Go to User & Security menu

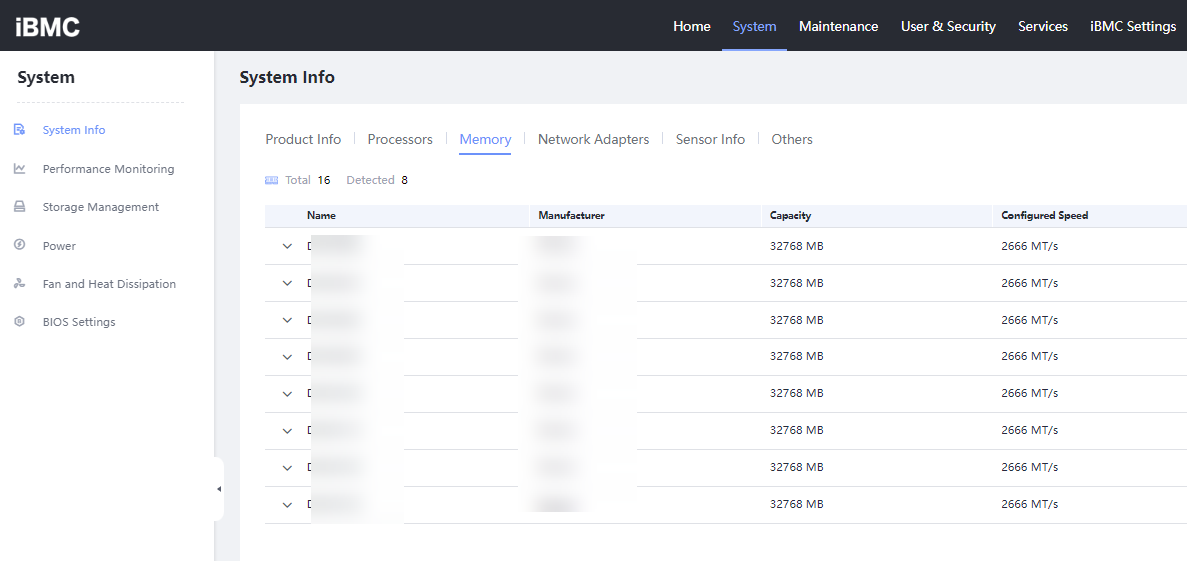click(948, 26)
